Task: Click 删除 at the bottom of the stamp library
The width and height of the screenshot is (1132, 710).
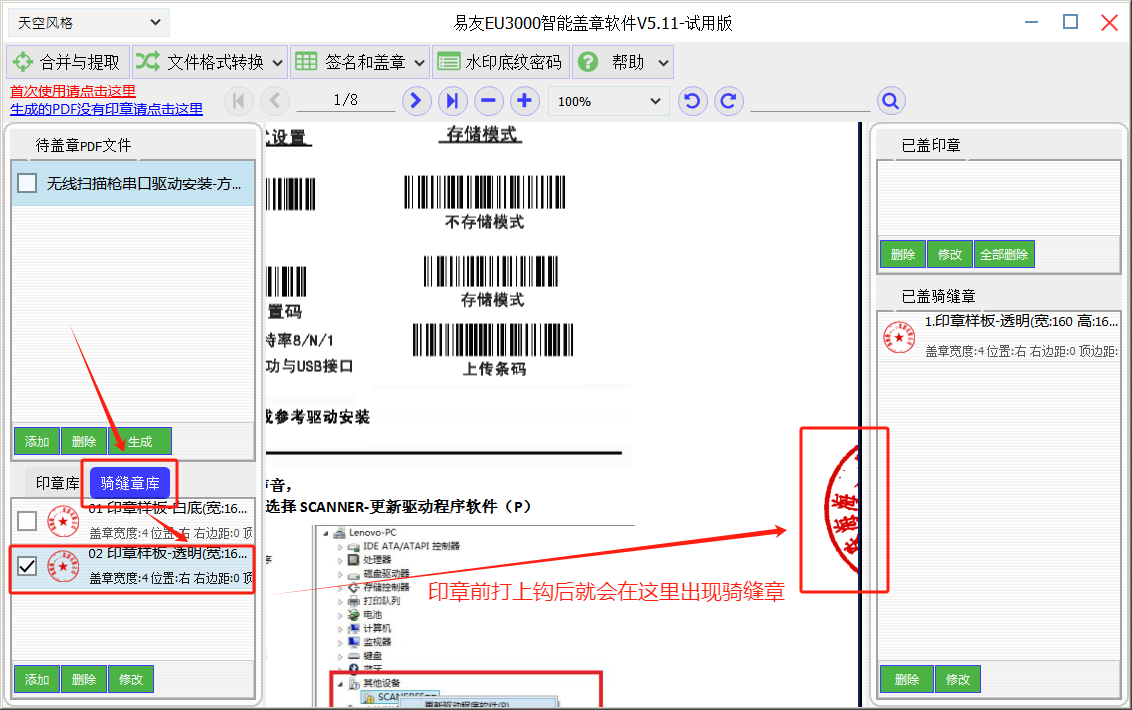Action: pos(84,680)
